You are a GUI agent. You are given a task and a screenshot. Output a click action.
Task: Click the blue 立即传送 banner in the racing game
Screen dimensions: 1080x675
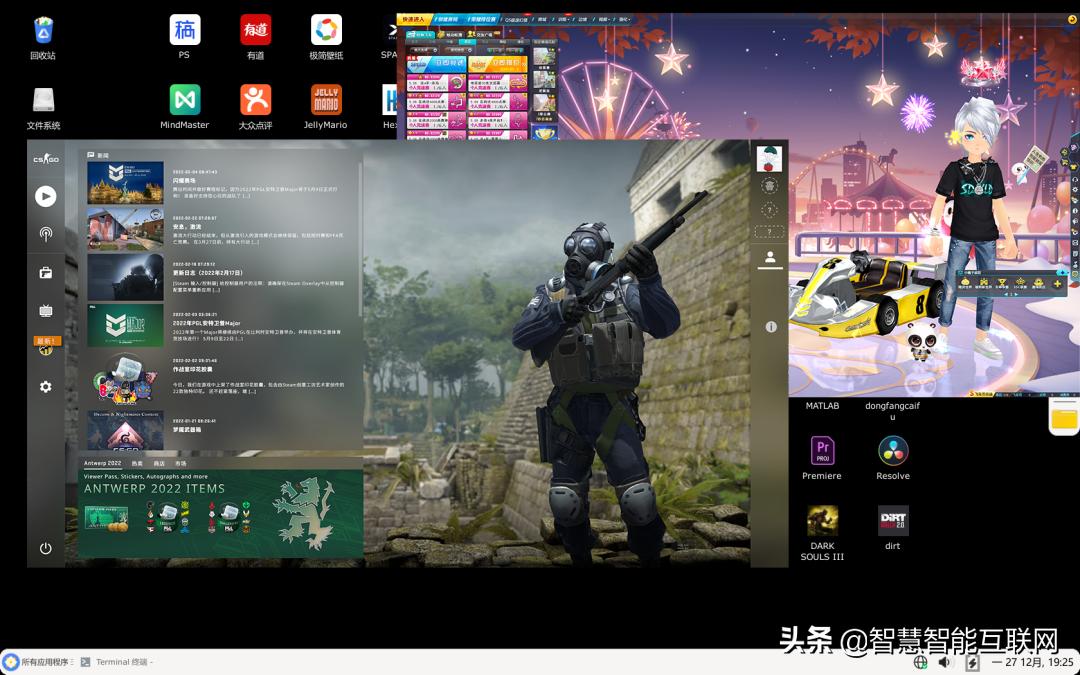(436, 64)
